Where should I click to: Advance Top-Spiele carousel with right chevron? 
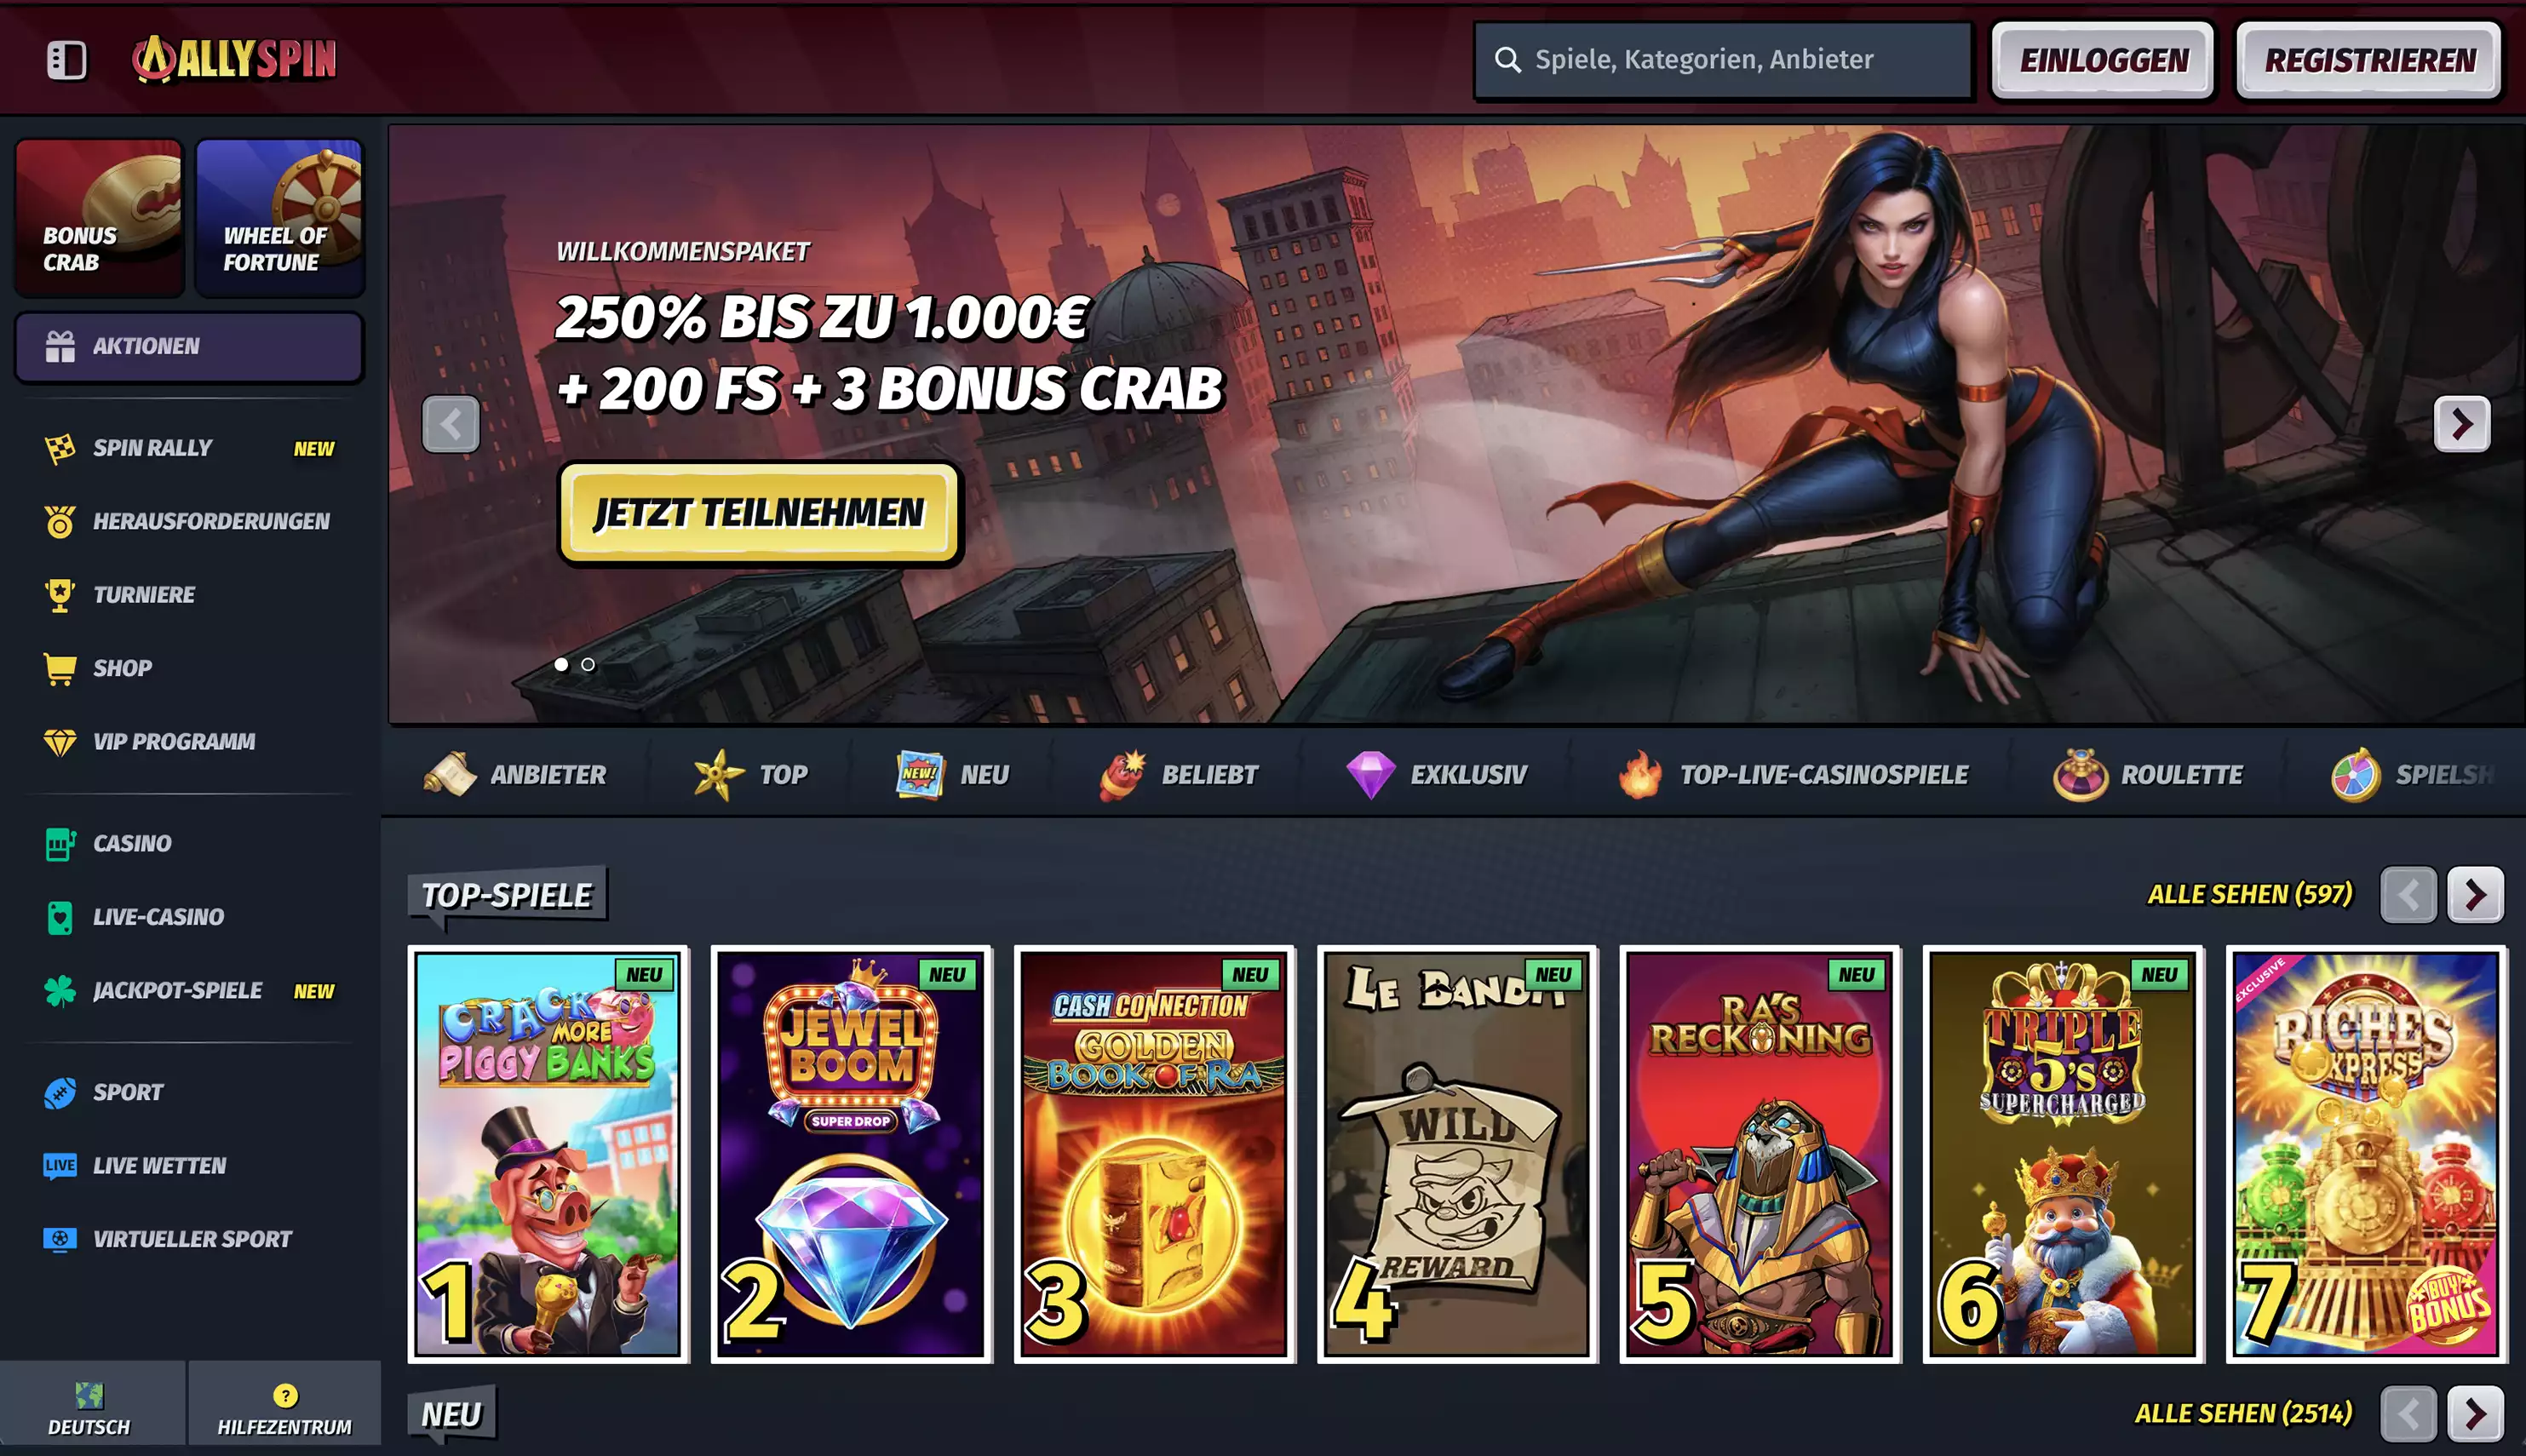pyautogui.click(x=2475, y=894)
